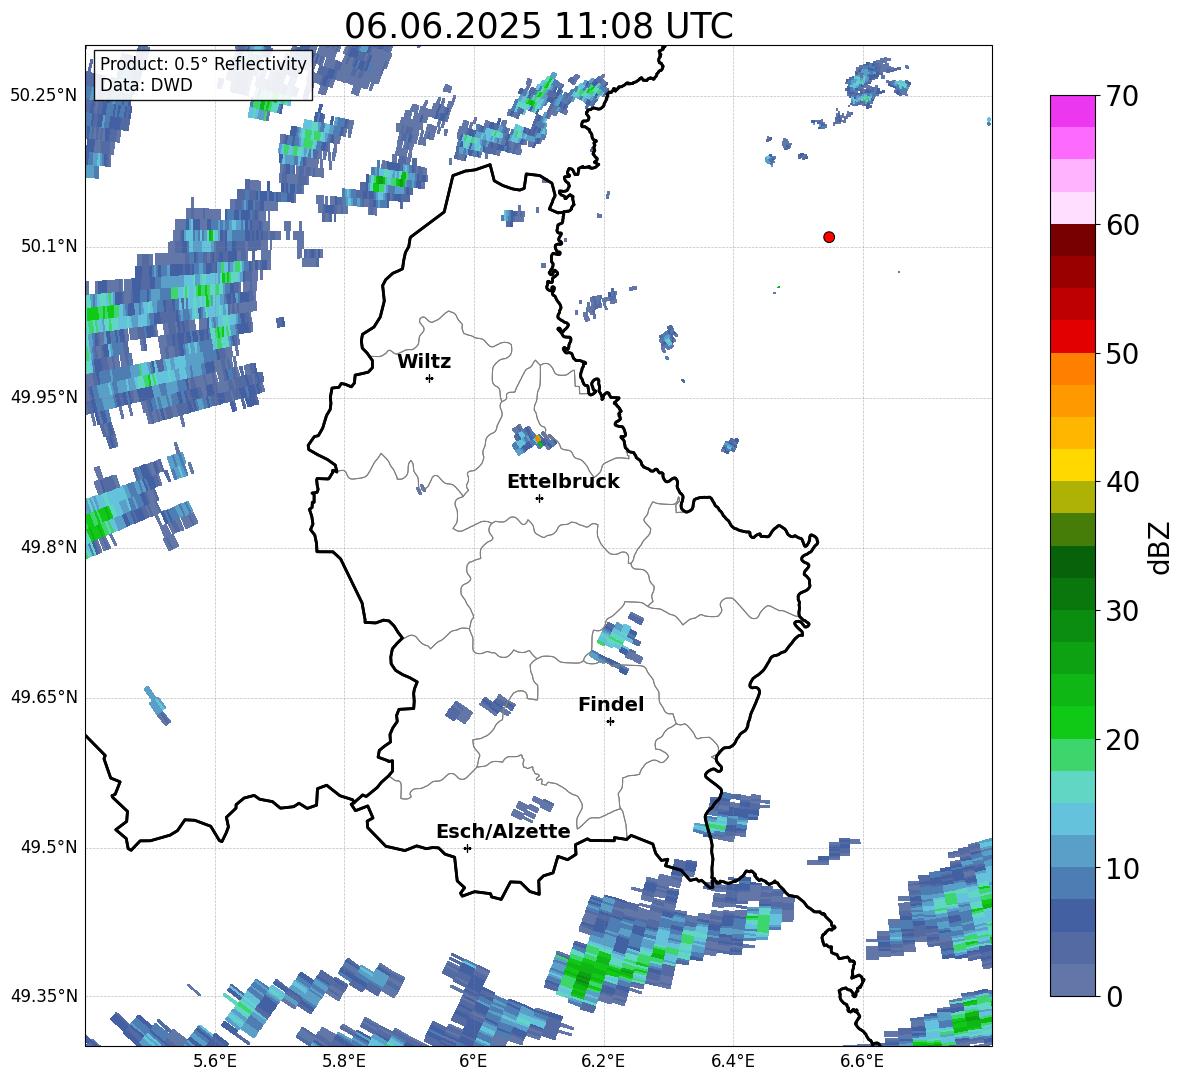Click the Esch/Alzette cross marker

(467, 848)
